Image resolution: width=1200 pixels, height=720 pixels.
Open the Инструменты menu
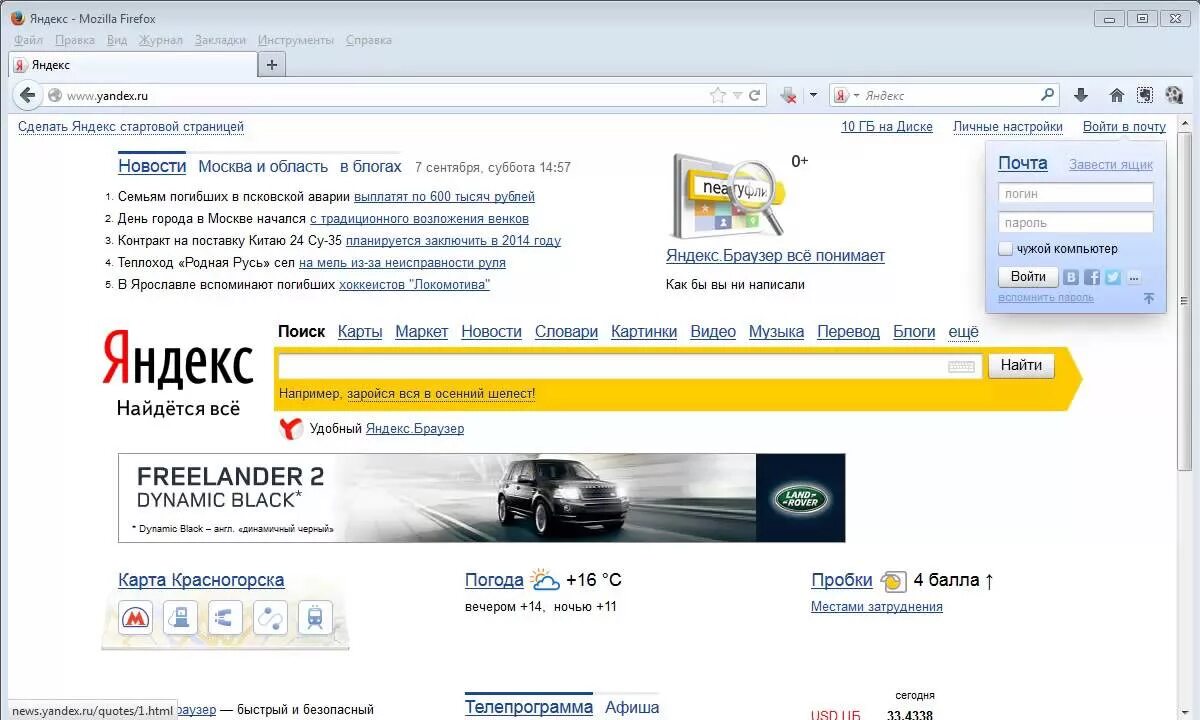(x=296, y=40)
